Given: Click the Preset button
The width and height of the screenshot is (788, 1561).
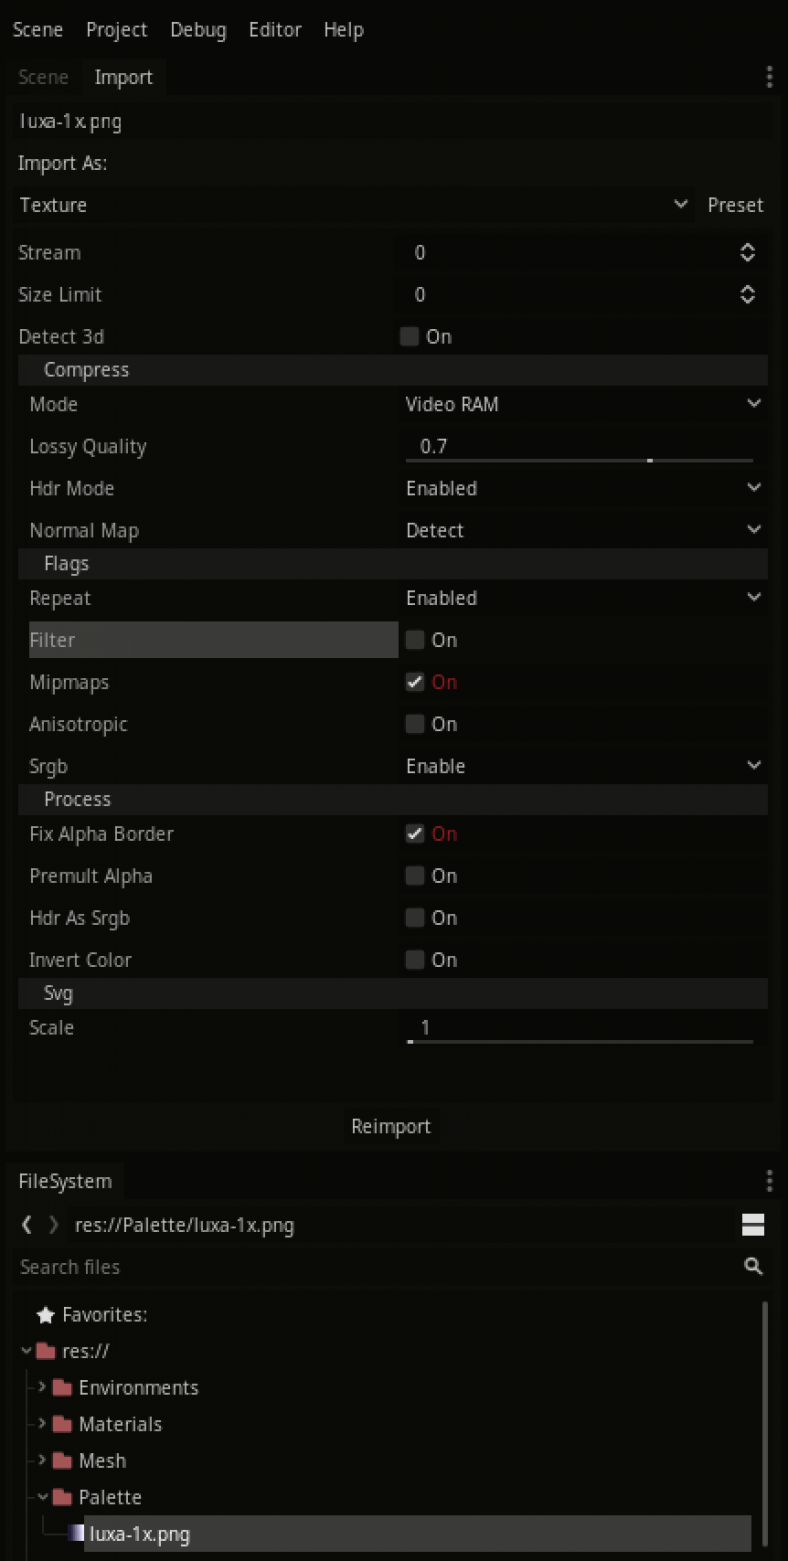Looking at the screenshot, I should [735, 204].
